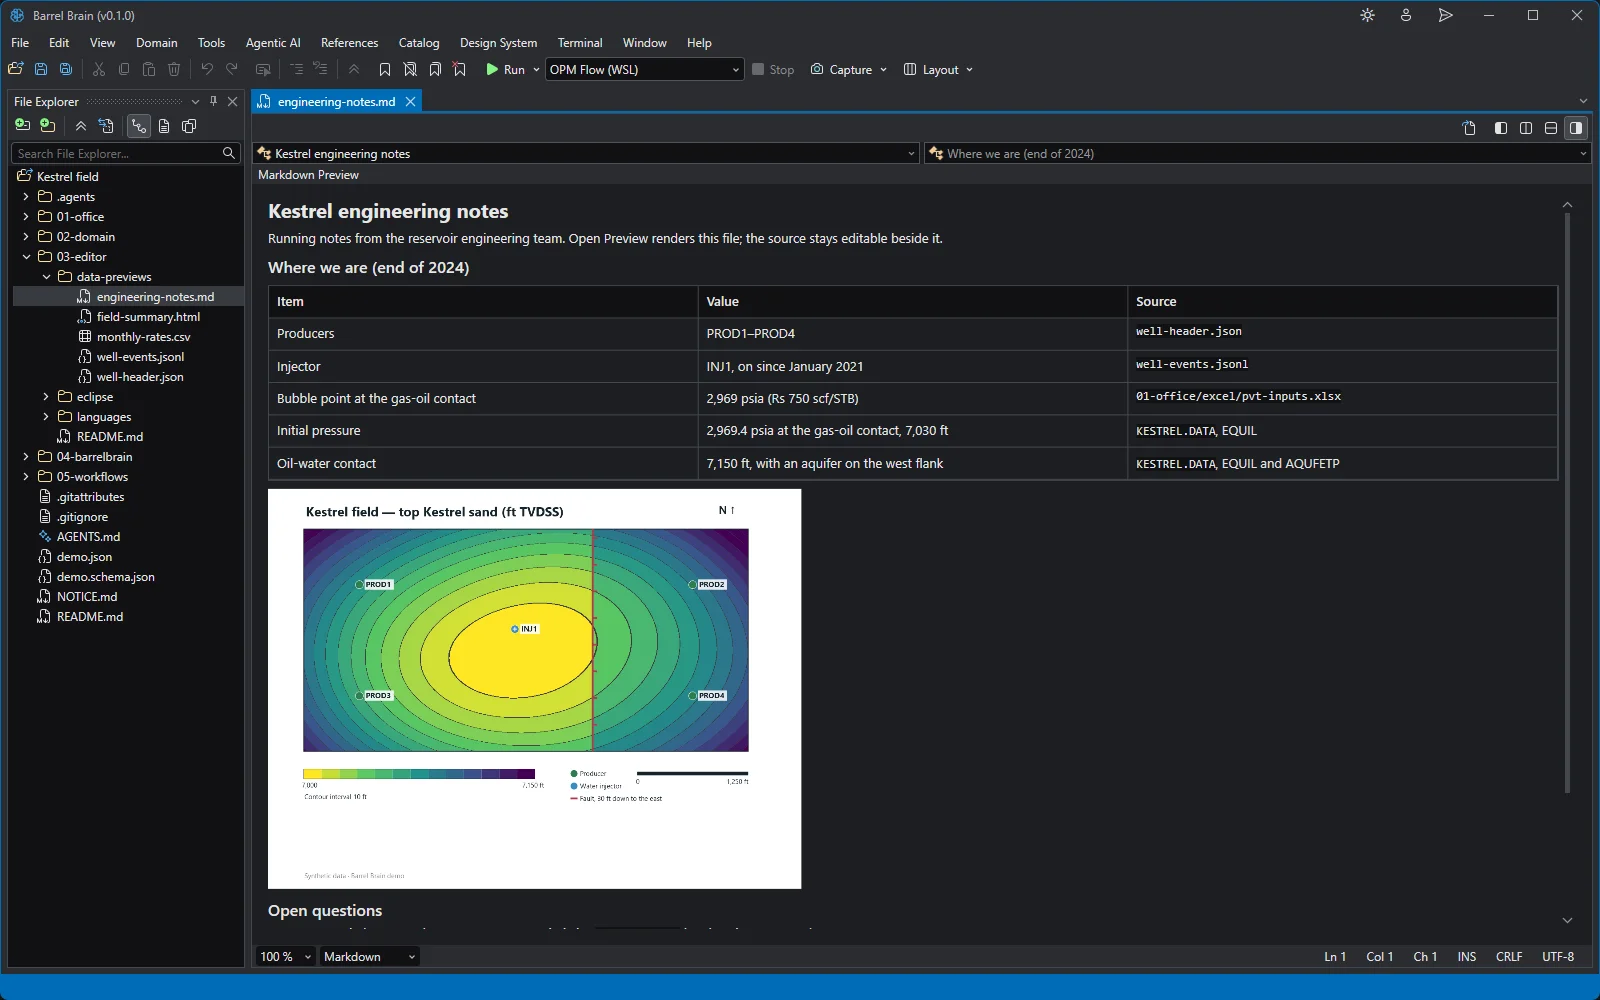Add new file in File Explorer toolbar
Screen dimensions: 1600x1000
click(22, 126)
